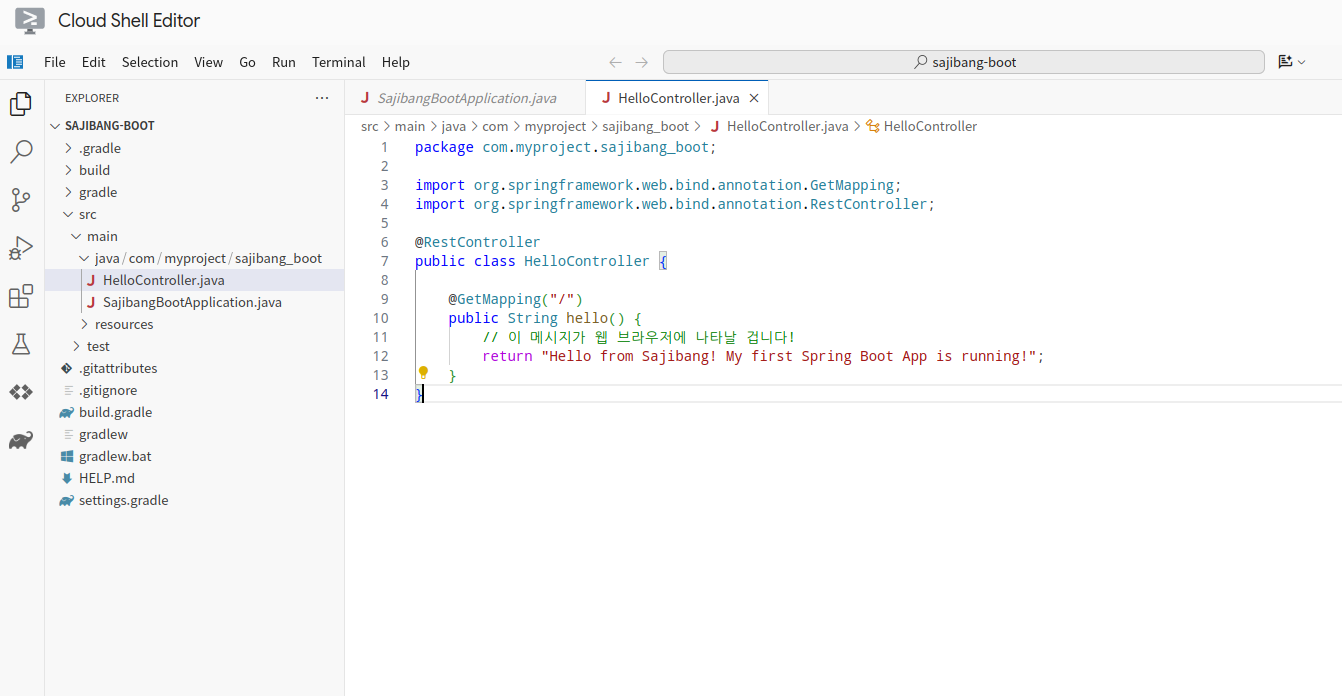
Task: Select the Gradle elephant icon in the sidebar
Action: [x=20, y=440]
